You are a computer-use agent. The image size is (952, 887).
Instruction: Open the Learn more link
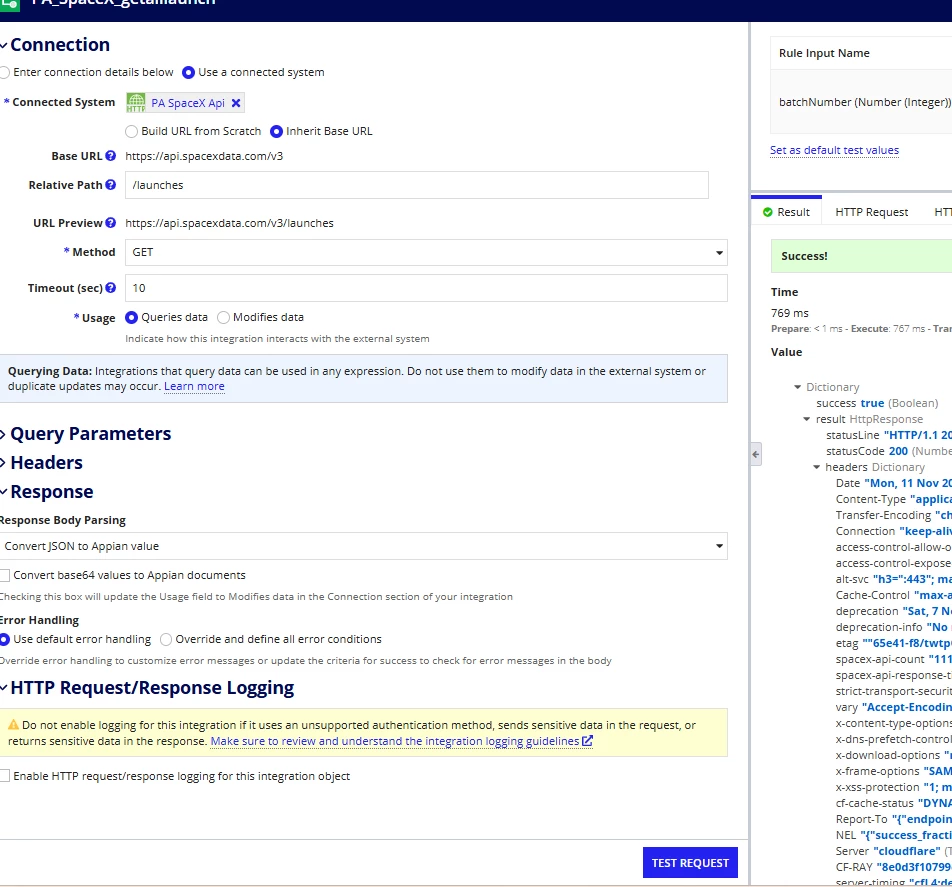[194, 386]
